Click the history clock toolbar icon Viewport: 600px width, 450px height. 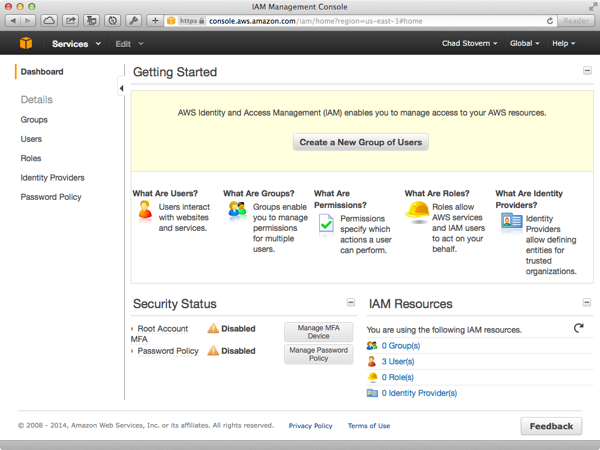pyautogui.click(x=112, y=21)
